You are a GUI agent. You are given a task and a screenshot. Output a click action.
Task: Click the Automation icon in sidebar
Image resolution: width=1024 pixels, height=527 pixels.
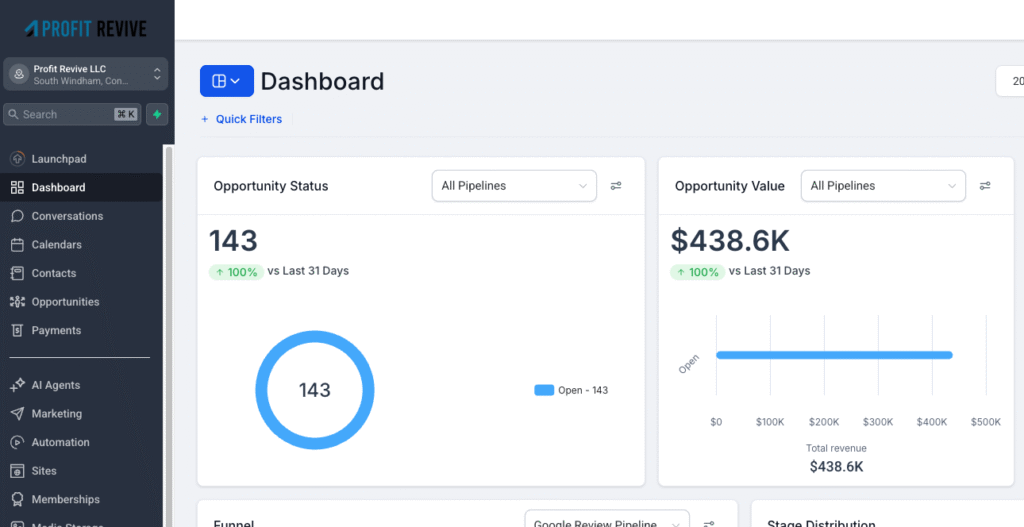[x=17, y=442]
